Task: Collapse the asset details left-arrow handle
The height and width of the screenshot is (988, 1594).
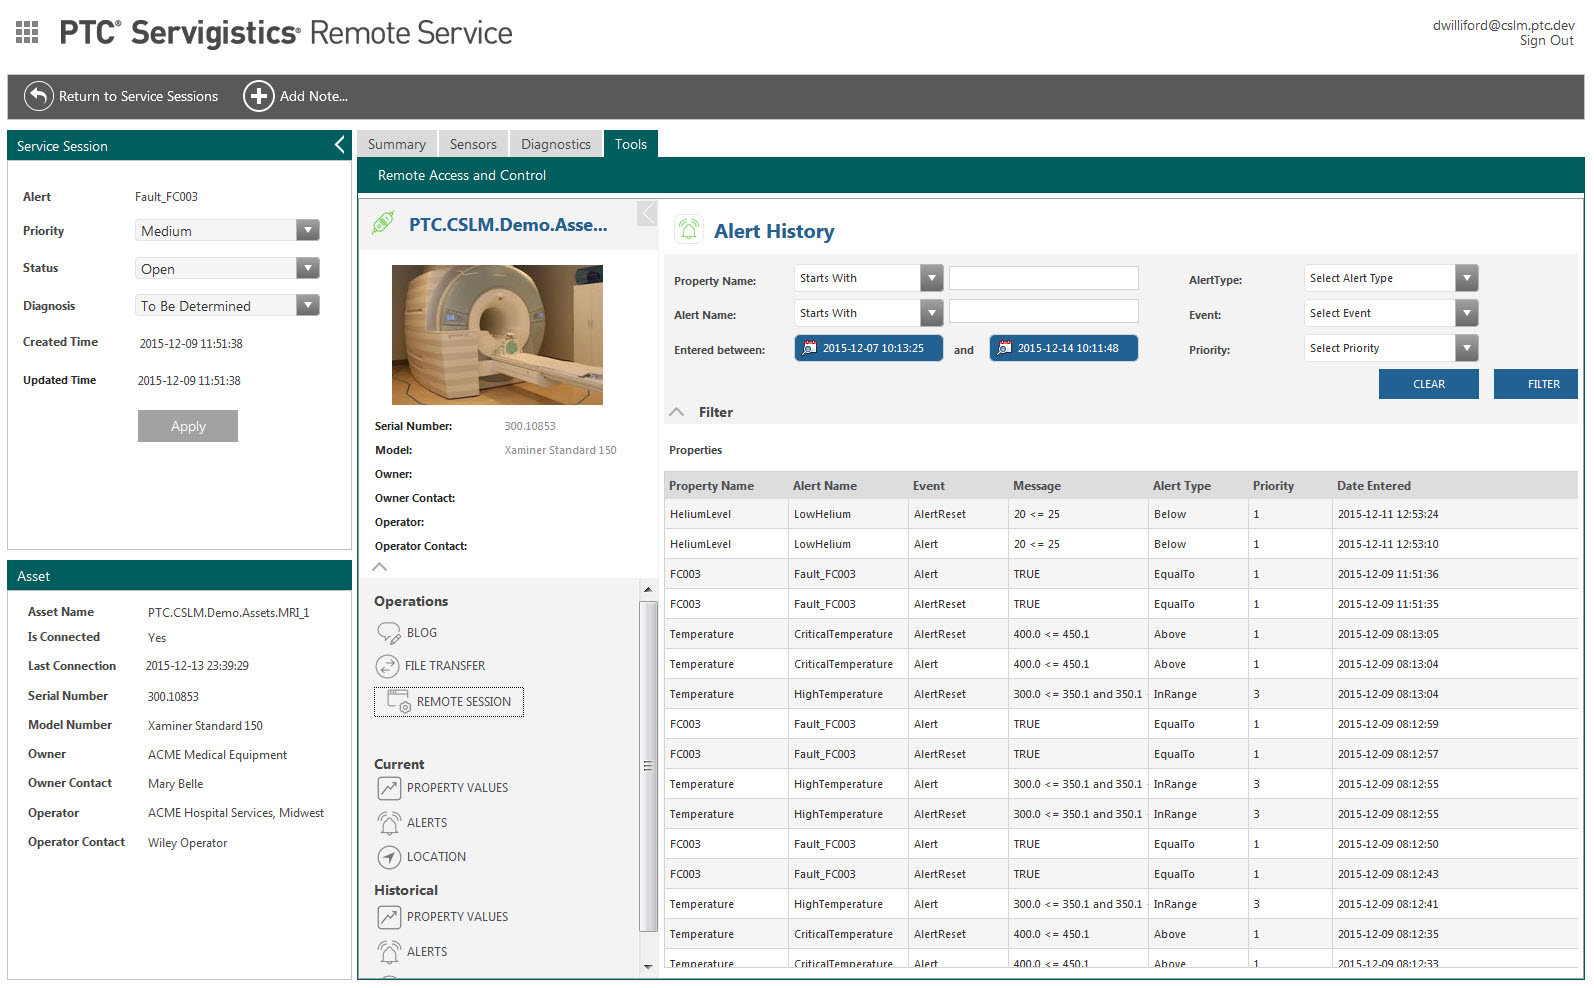Action: tap(647, 213)
